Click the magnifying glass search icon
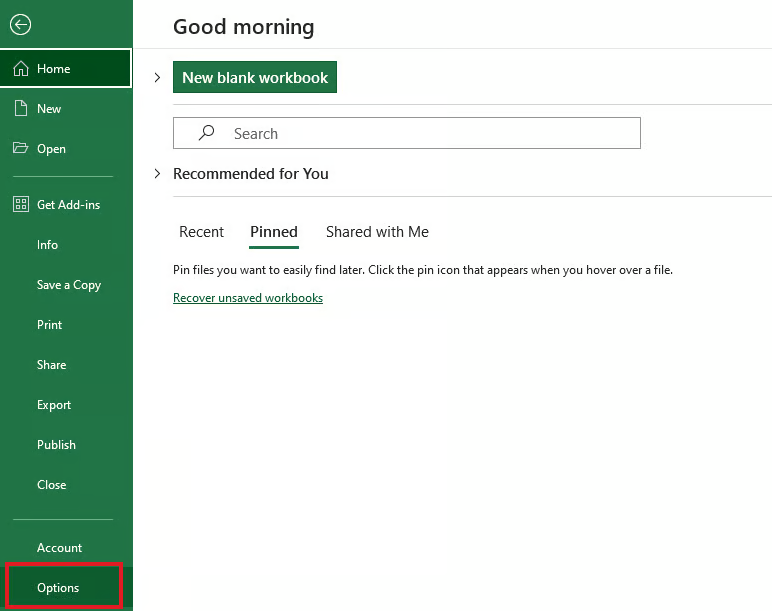Image resolution: width=772 pixels, height=611 pixels. point(206,133)
